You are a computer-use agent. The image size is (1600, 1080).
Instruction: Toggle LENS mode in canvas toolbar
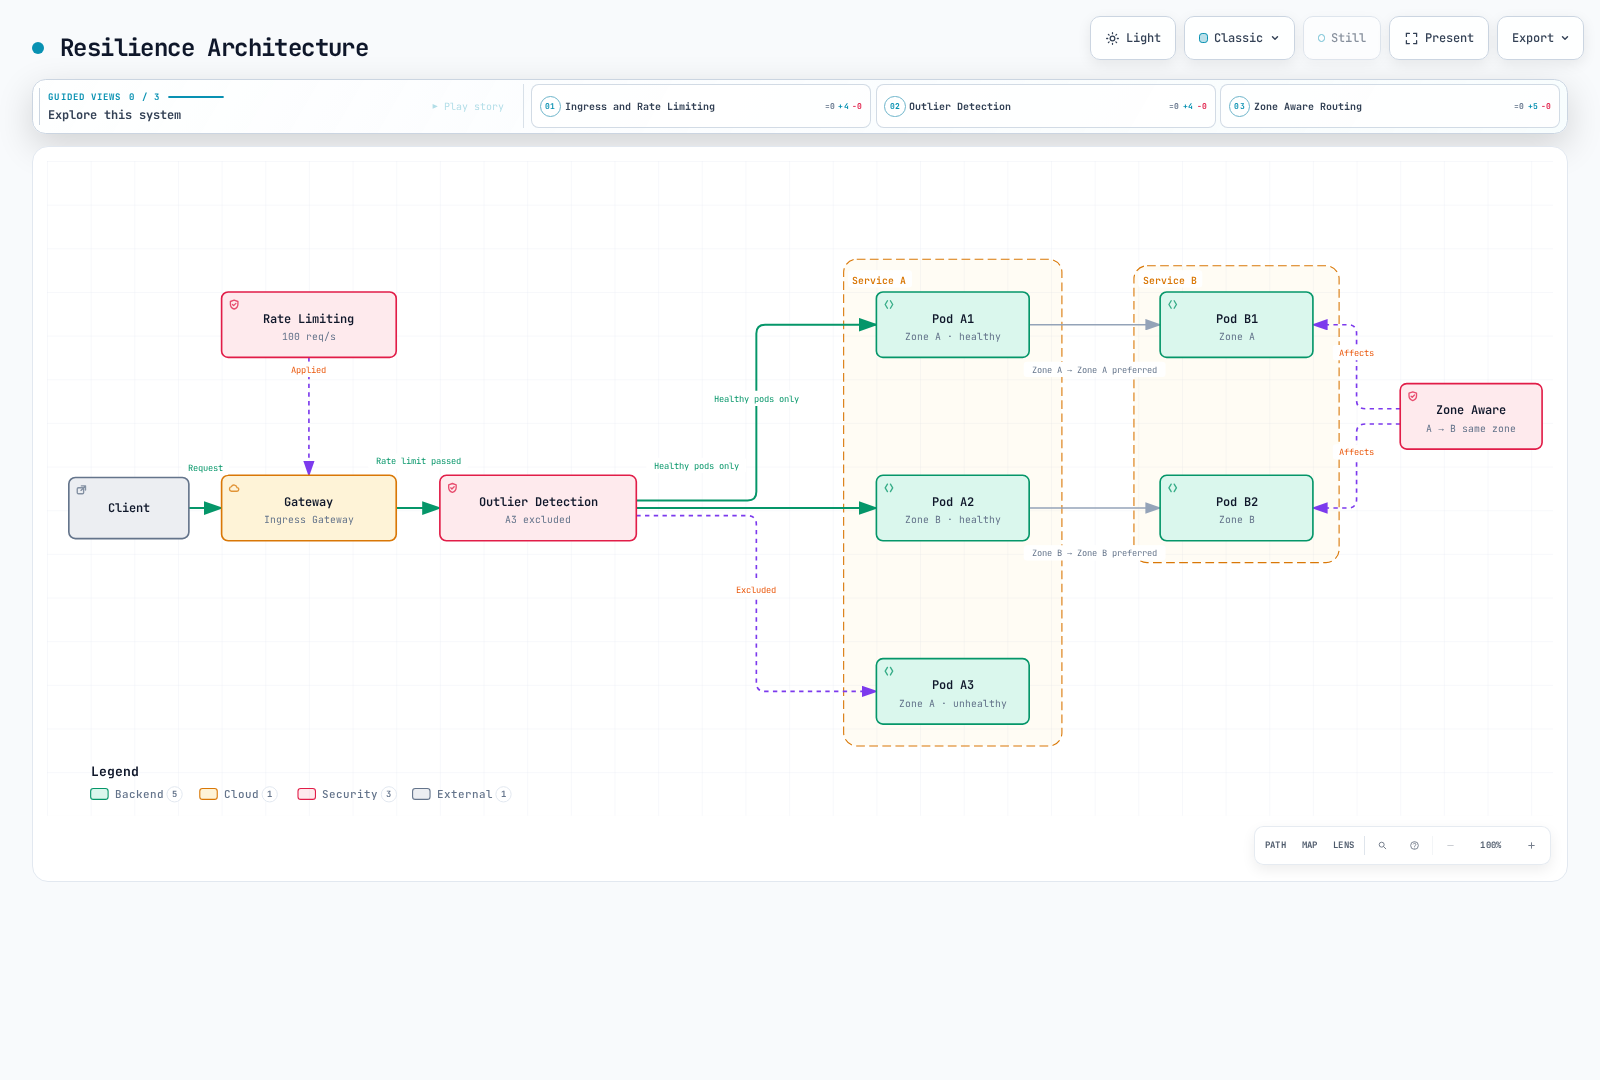click(1343, 845)
